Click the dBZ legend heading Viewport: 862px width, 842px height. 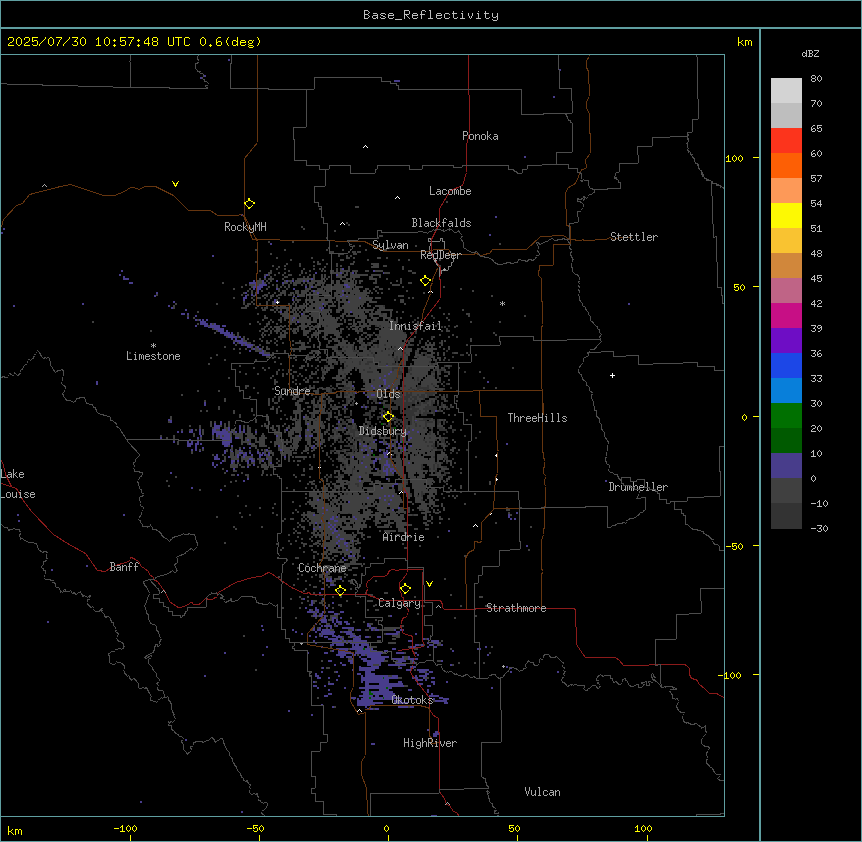point(810,53)
